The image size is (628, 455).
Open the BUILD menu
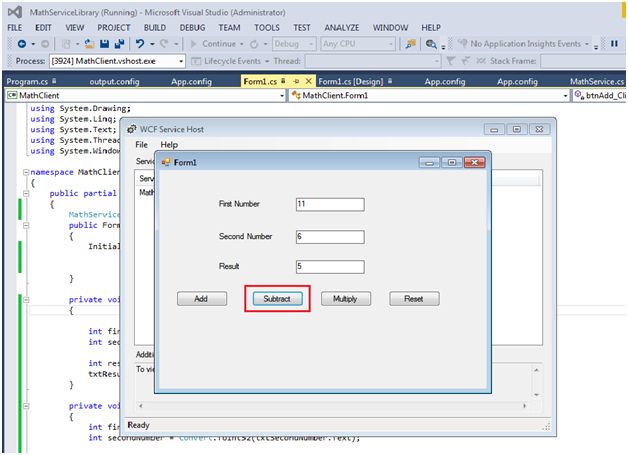pyautogui.click(x=155, y=28)
